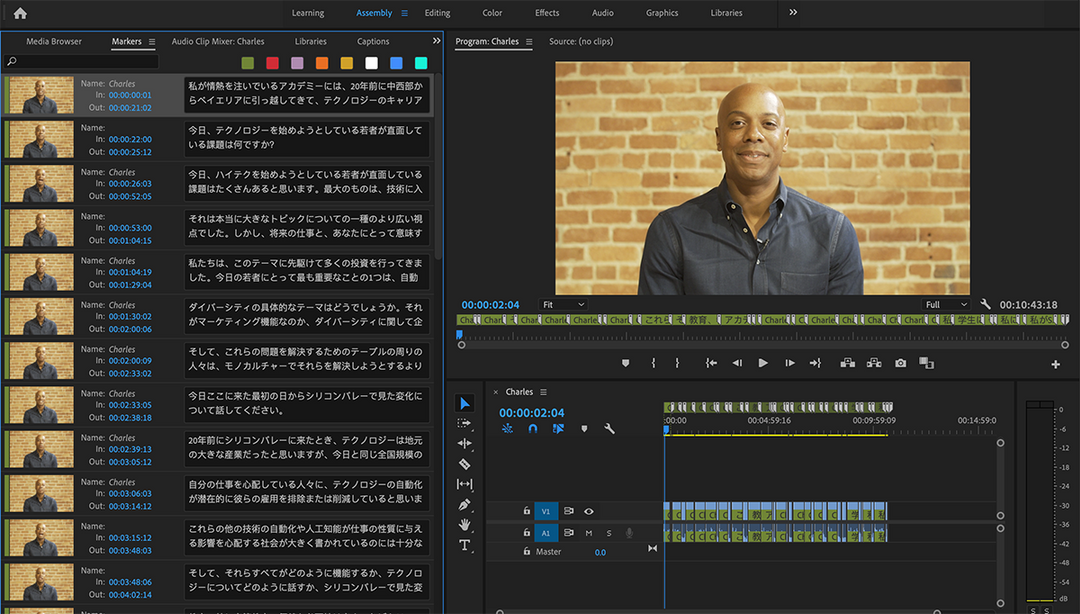Toggle V1 track output visibility eye
The width and height of the screenshot is (1080, 614).
[x=588, y=510]
